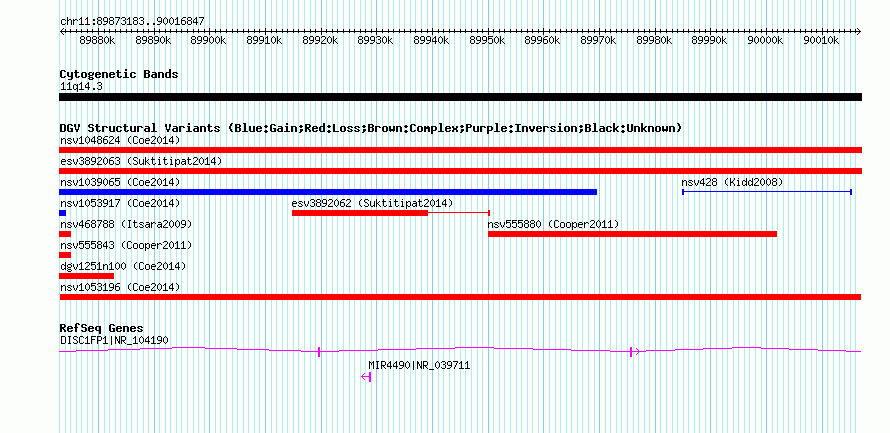Open the nsv555880 (Cooper2011) label

553,224
